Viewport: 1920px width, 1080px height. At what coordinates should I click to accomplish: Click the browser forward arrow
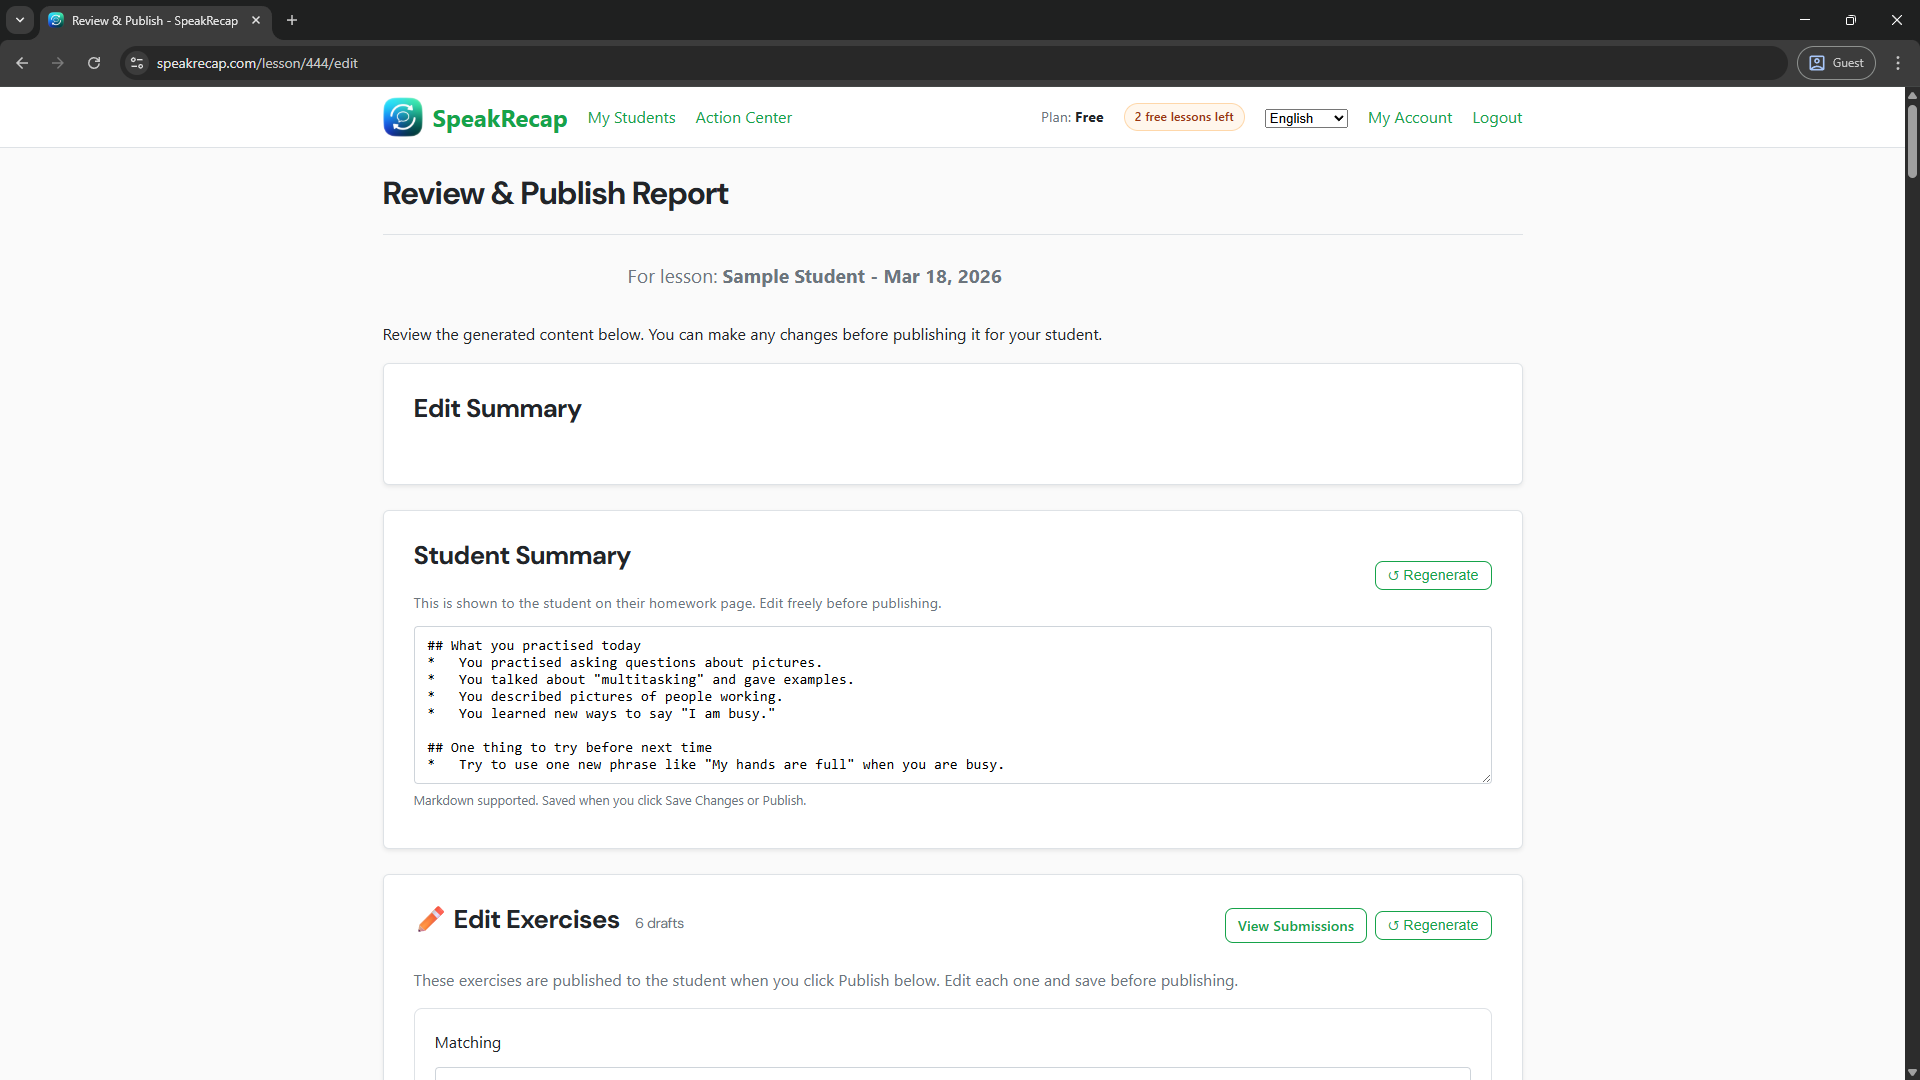pos(58,63)
